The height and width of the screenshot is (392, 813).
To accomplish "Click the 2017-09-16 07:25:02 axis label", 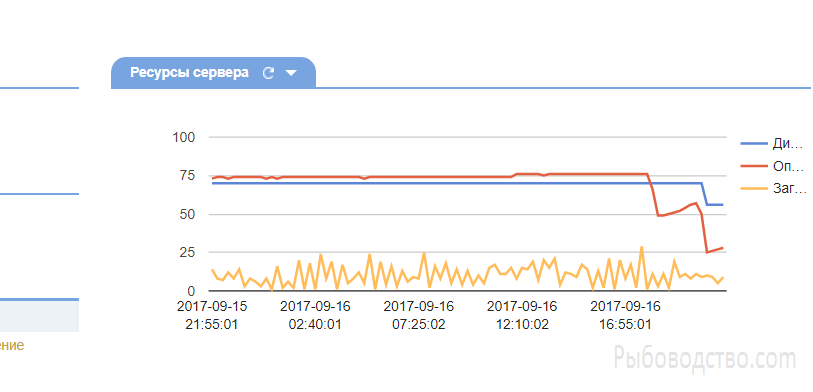I will 419,315.
